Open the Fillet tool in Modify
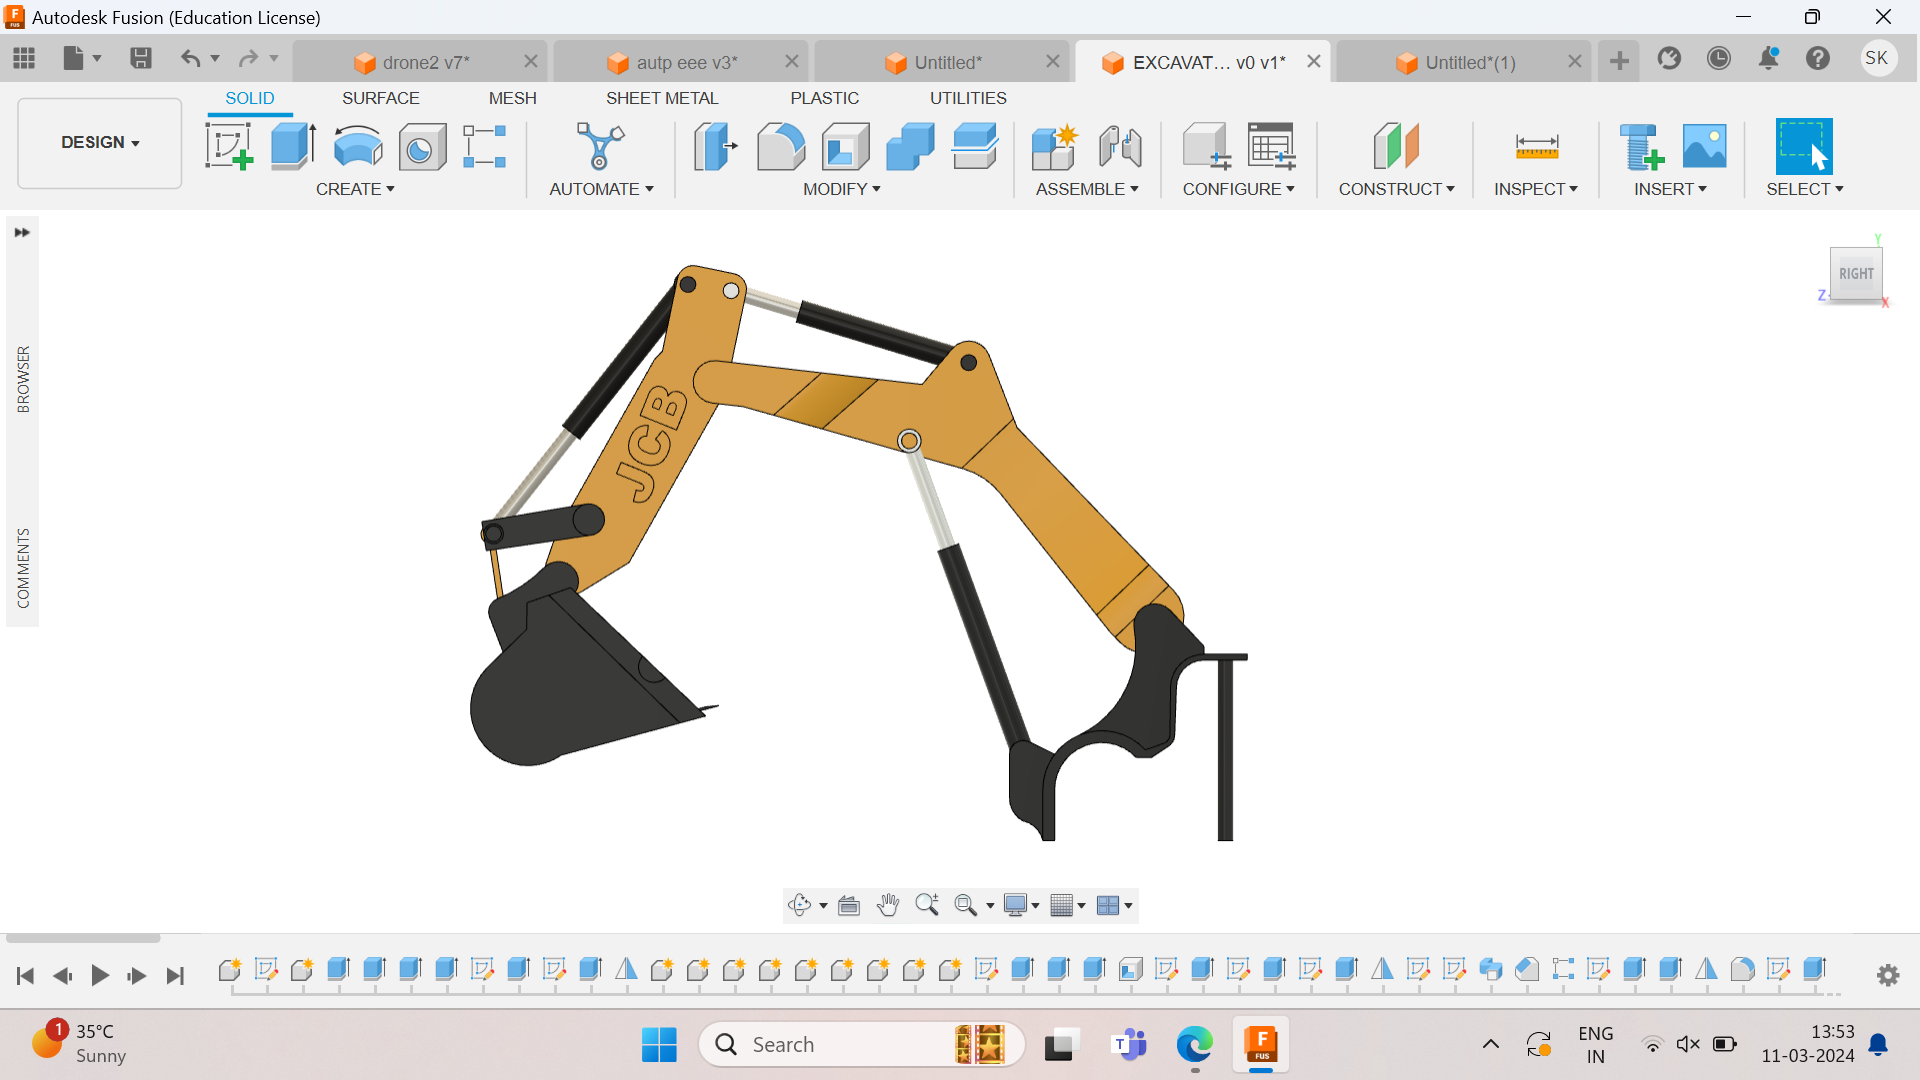Viewport: 1920px width, 1080px height. [781, 147]
